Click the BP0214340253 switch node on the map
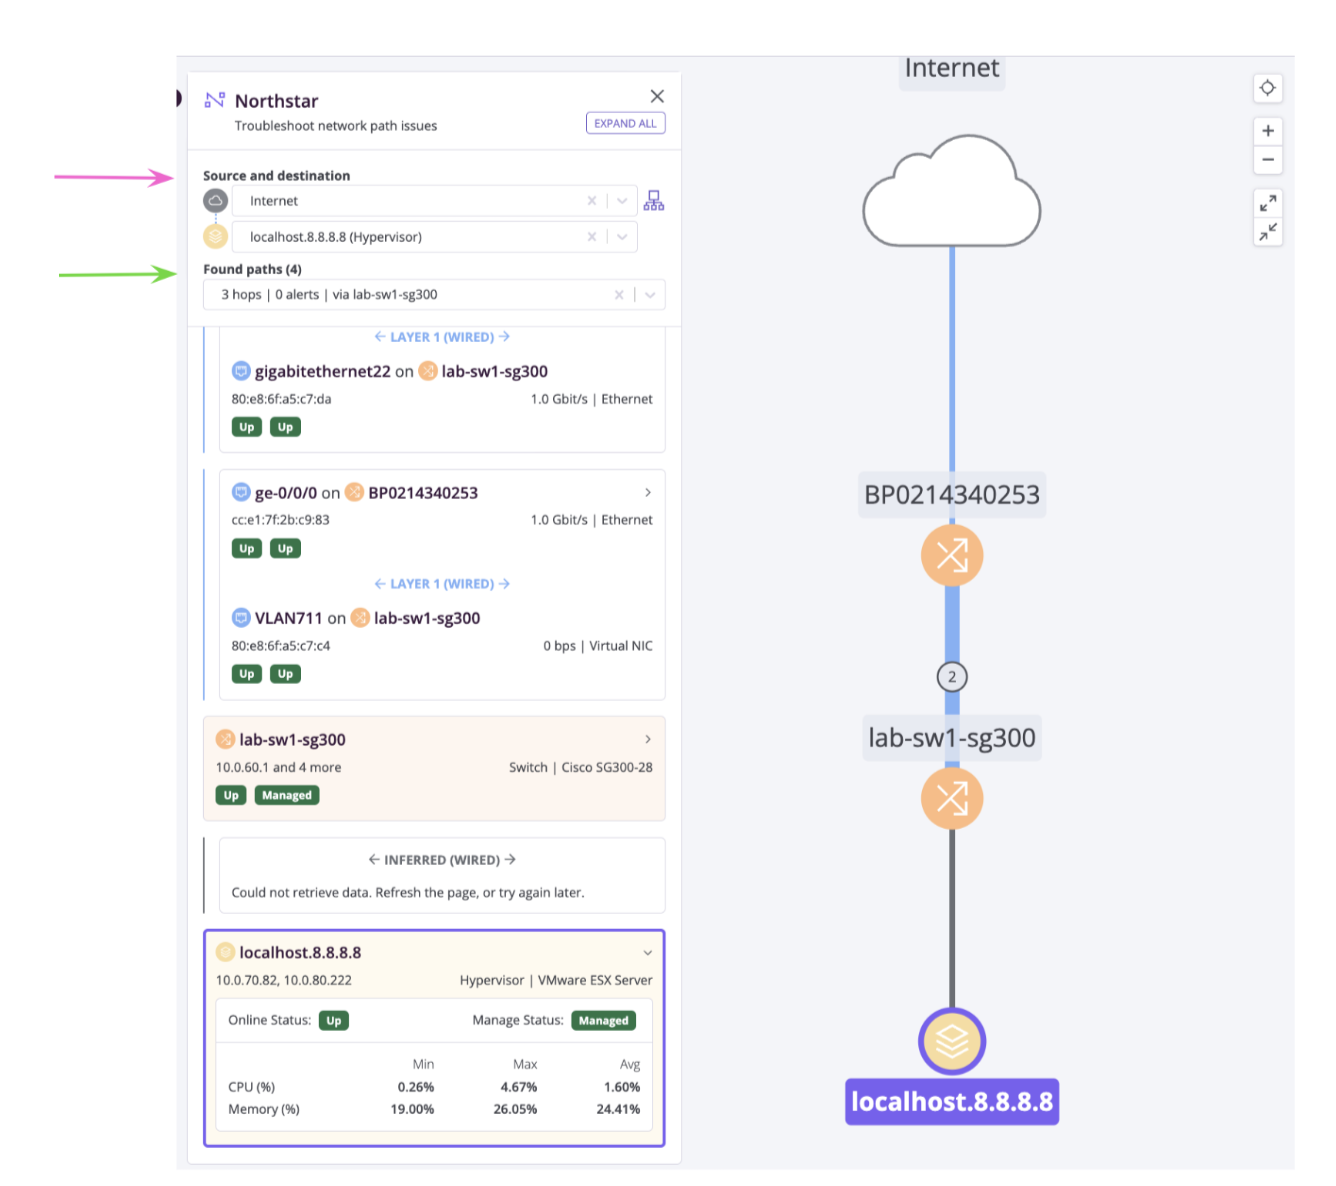Image resolution: width=1336 pixels, height=1186 pixels. [x=951, y=555]
